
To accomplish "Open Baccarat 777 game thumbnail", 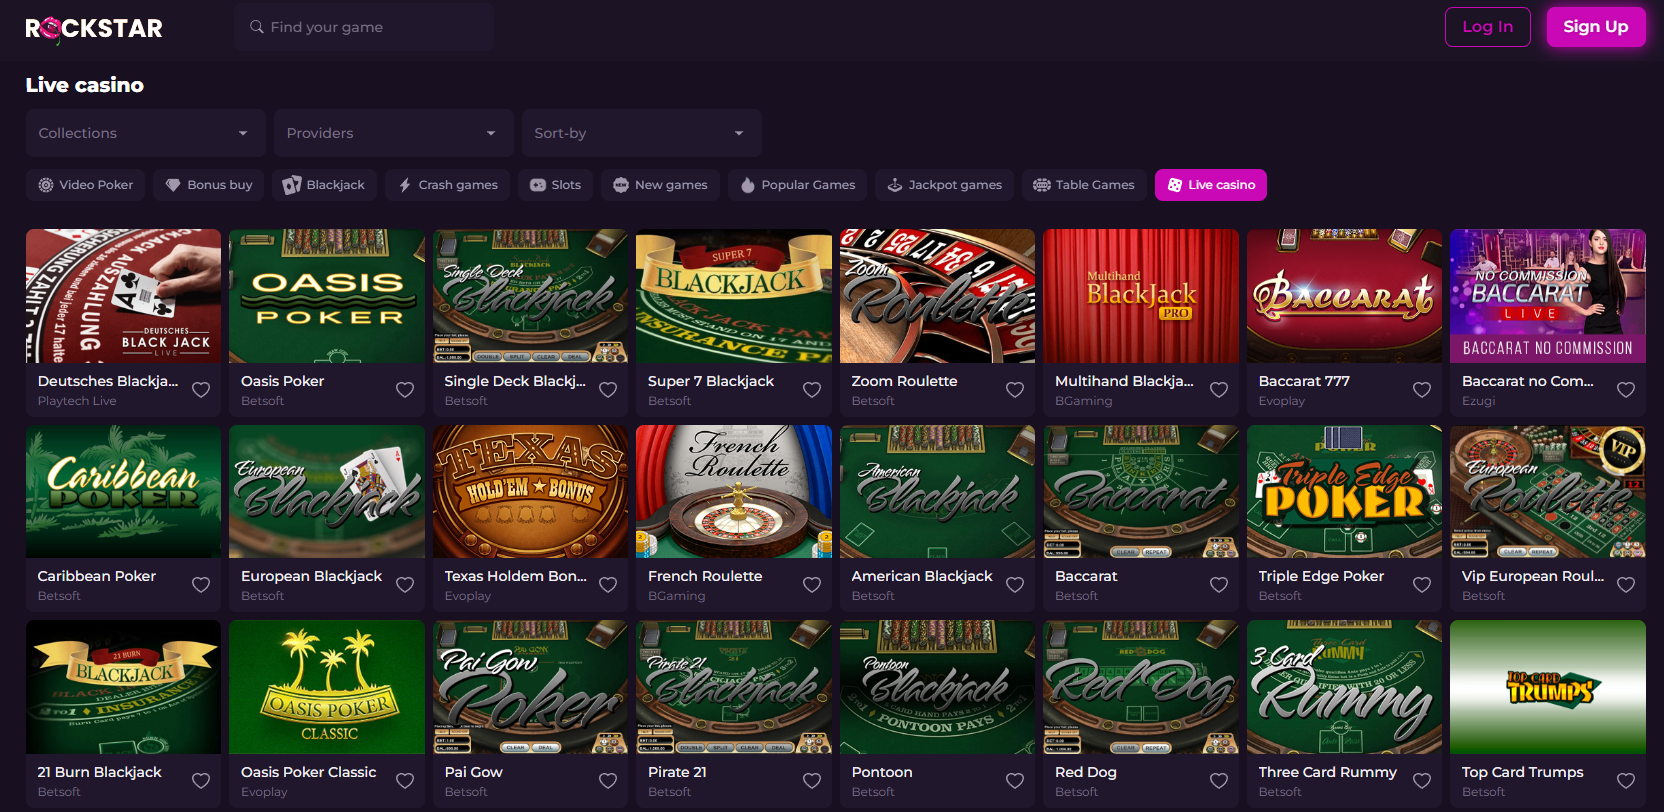I will tap(1344, 296).
